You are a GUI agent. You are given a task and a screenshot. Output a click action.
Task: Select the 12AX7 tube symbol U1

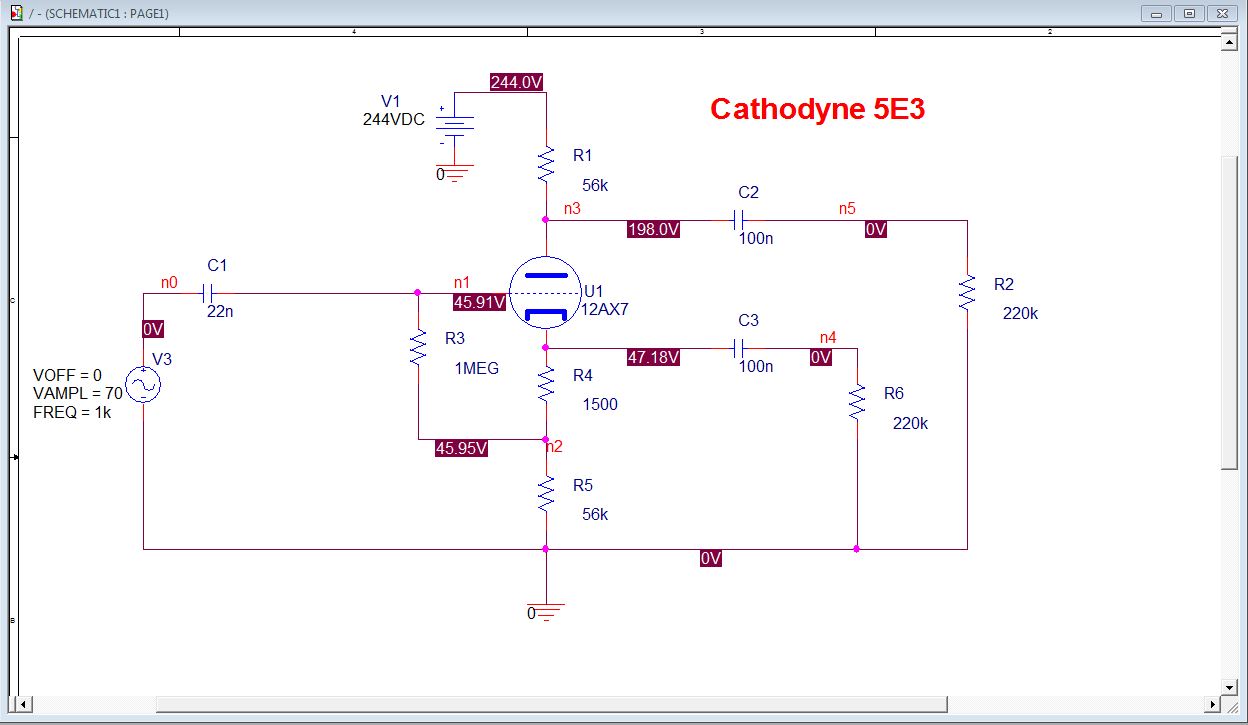(x=546, y=294)
